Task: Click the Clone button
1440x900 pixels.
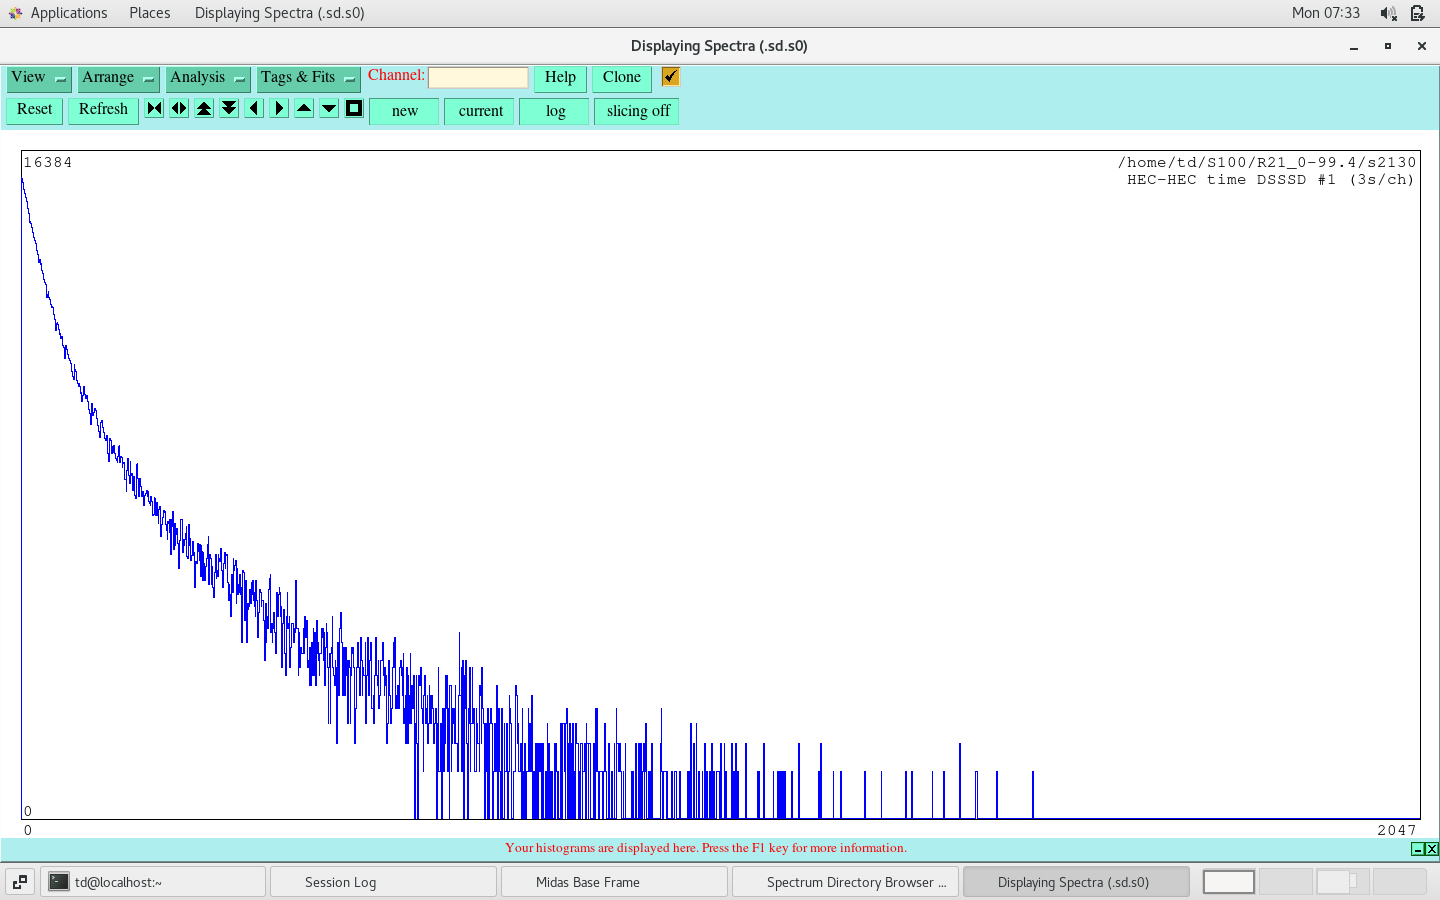Action: coord(621,77)
